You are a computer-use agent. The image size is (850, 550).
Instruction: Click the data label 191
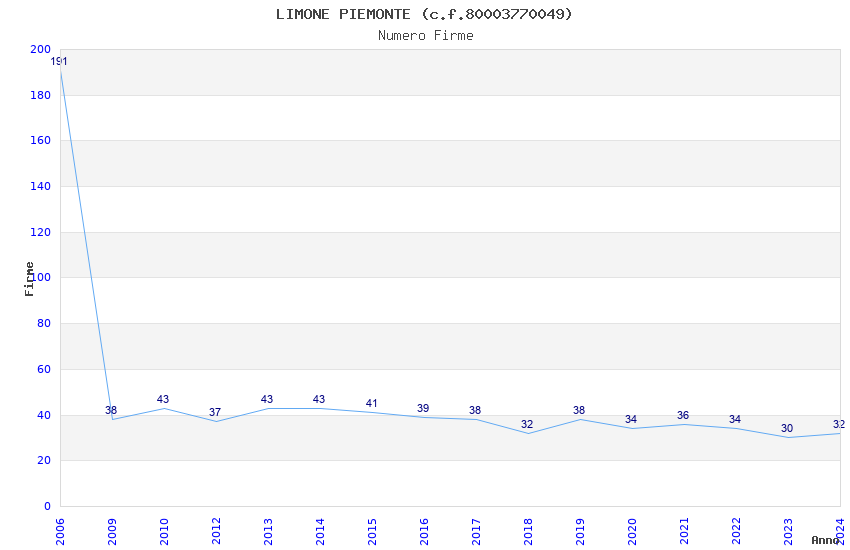[59, 62]
